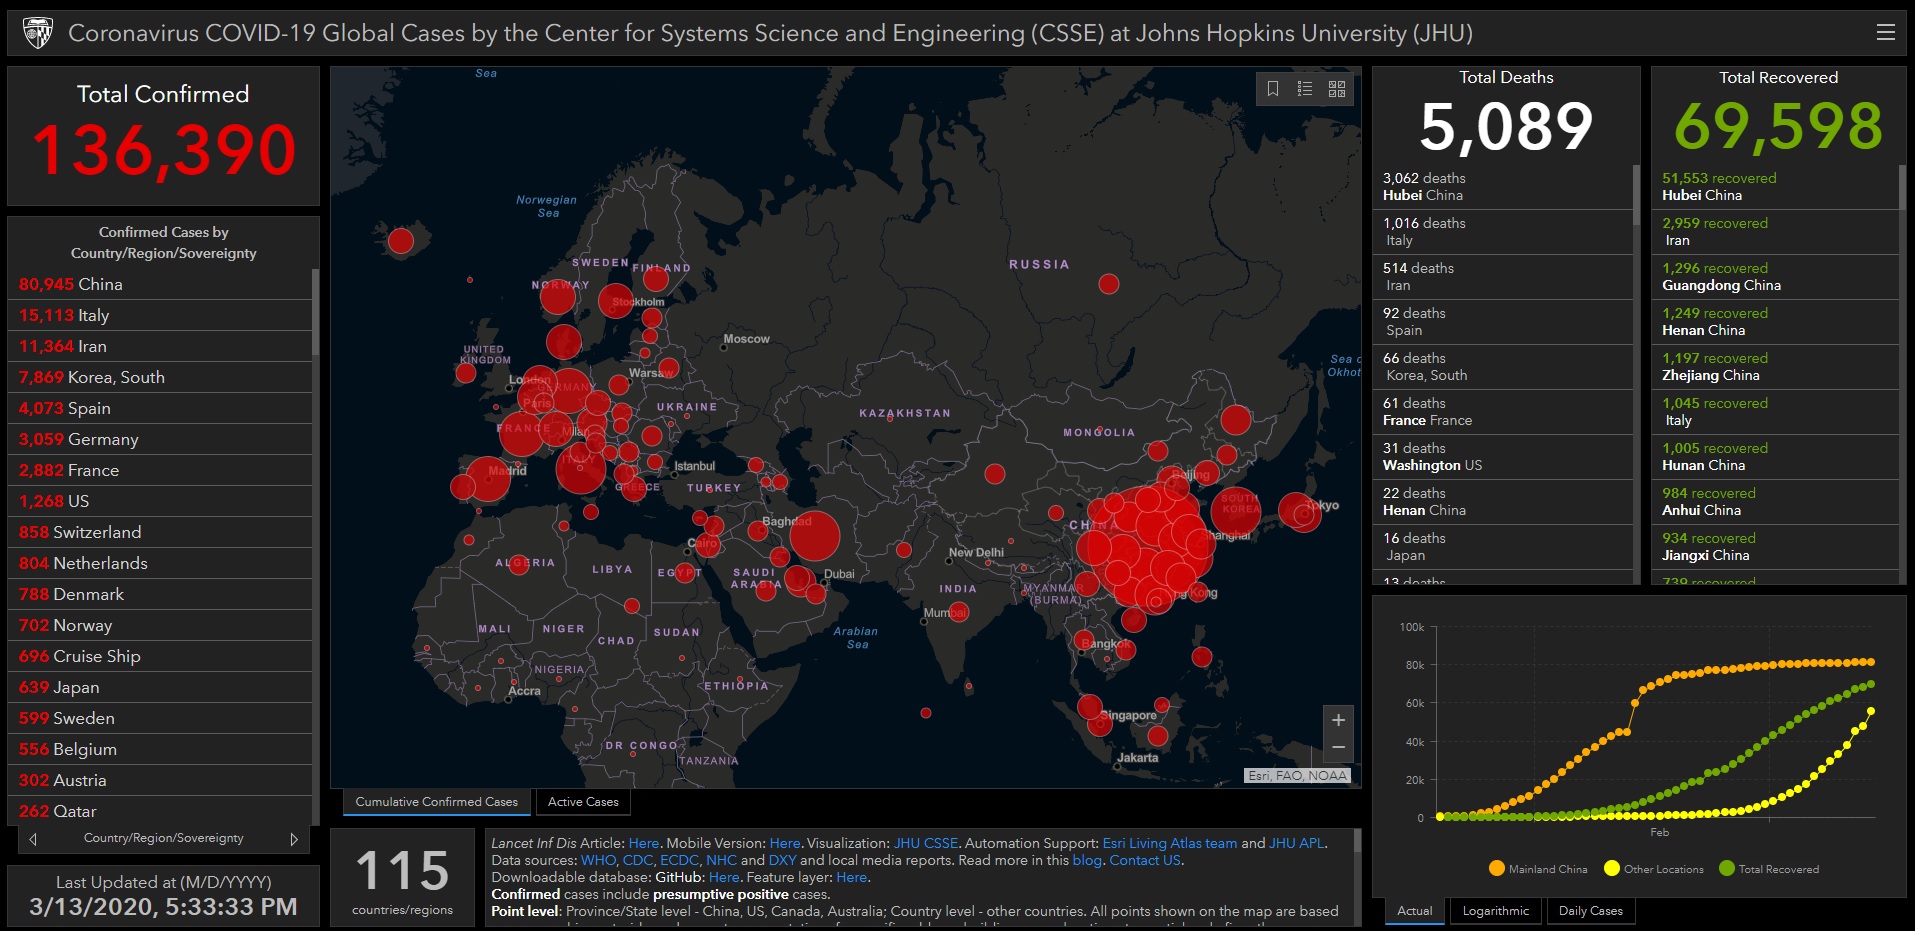The height and width of the screenshot is (931, 1915).
Task: Click the large red circle over South Korea
Action: pyautogui.click(x=1236, y=510)
